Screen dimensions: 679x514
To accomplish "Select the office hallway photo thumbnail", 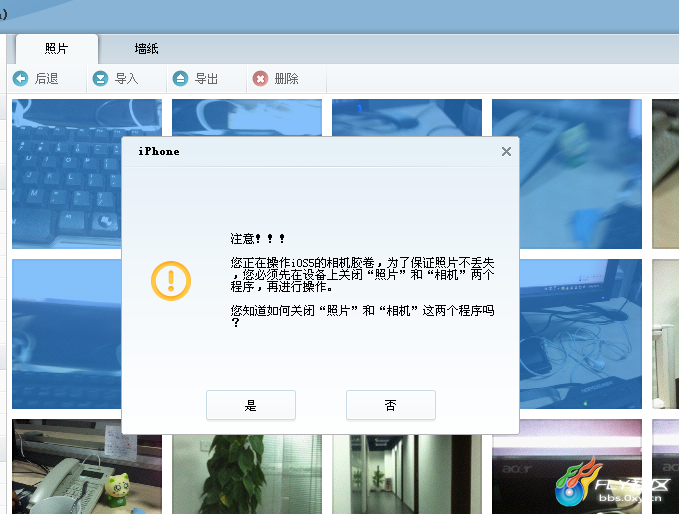I will click(407, 474).
